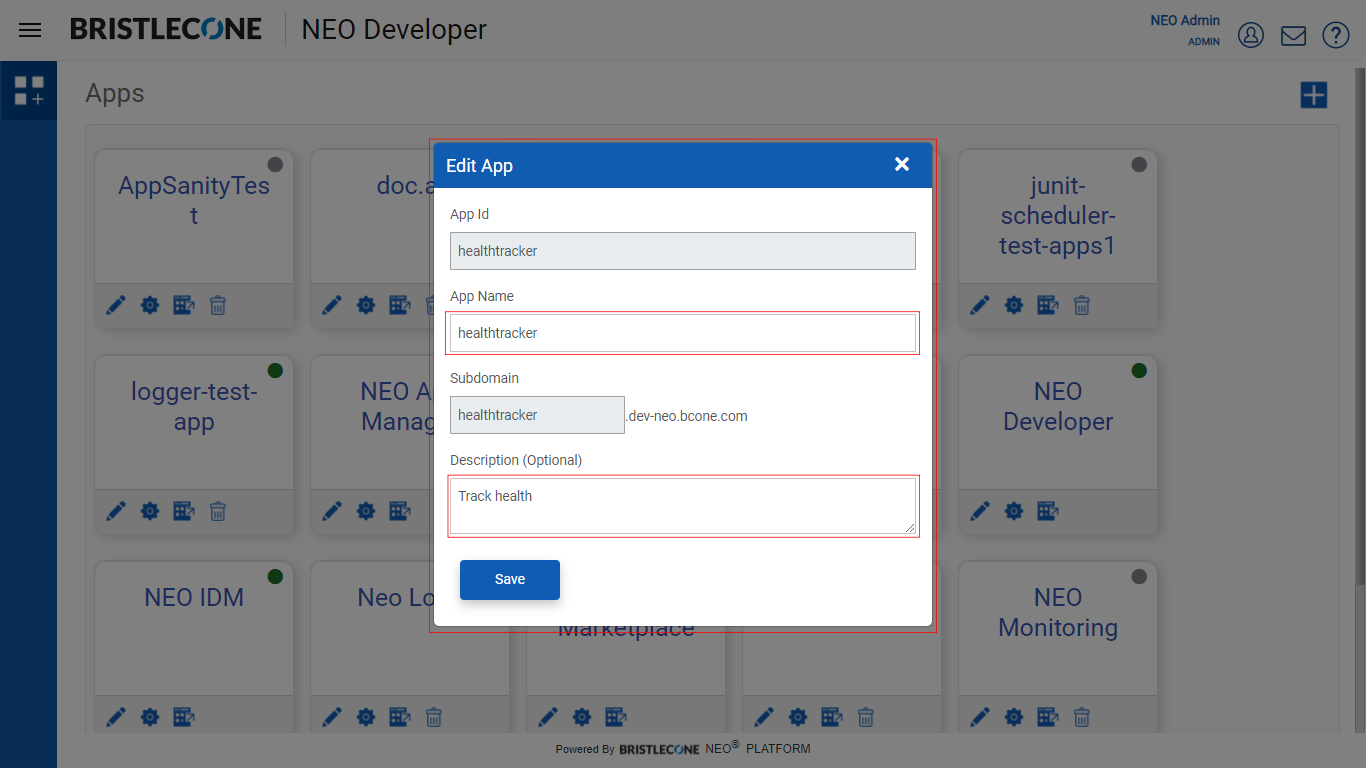Open NEO Monitoring settings gear icon

tap(1014, 717)
